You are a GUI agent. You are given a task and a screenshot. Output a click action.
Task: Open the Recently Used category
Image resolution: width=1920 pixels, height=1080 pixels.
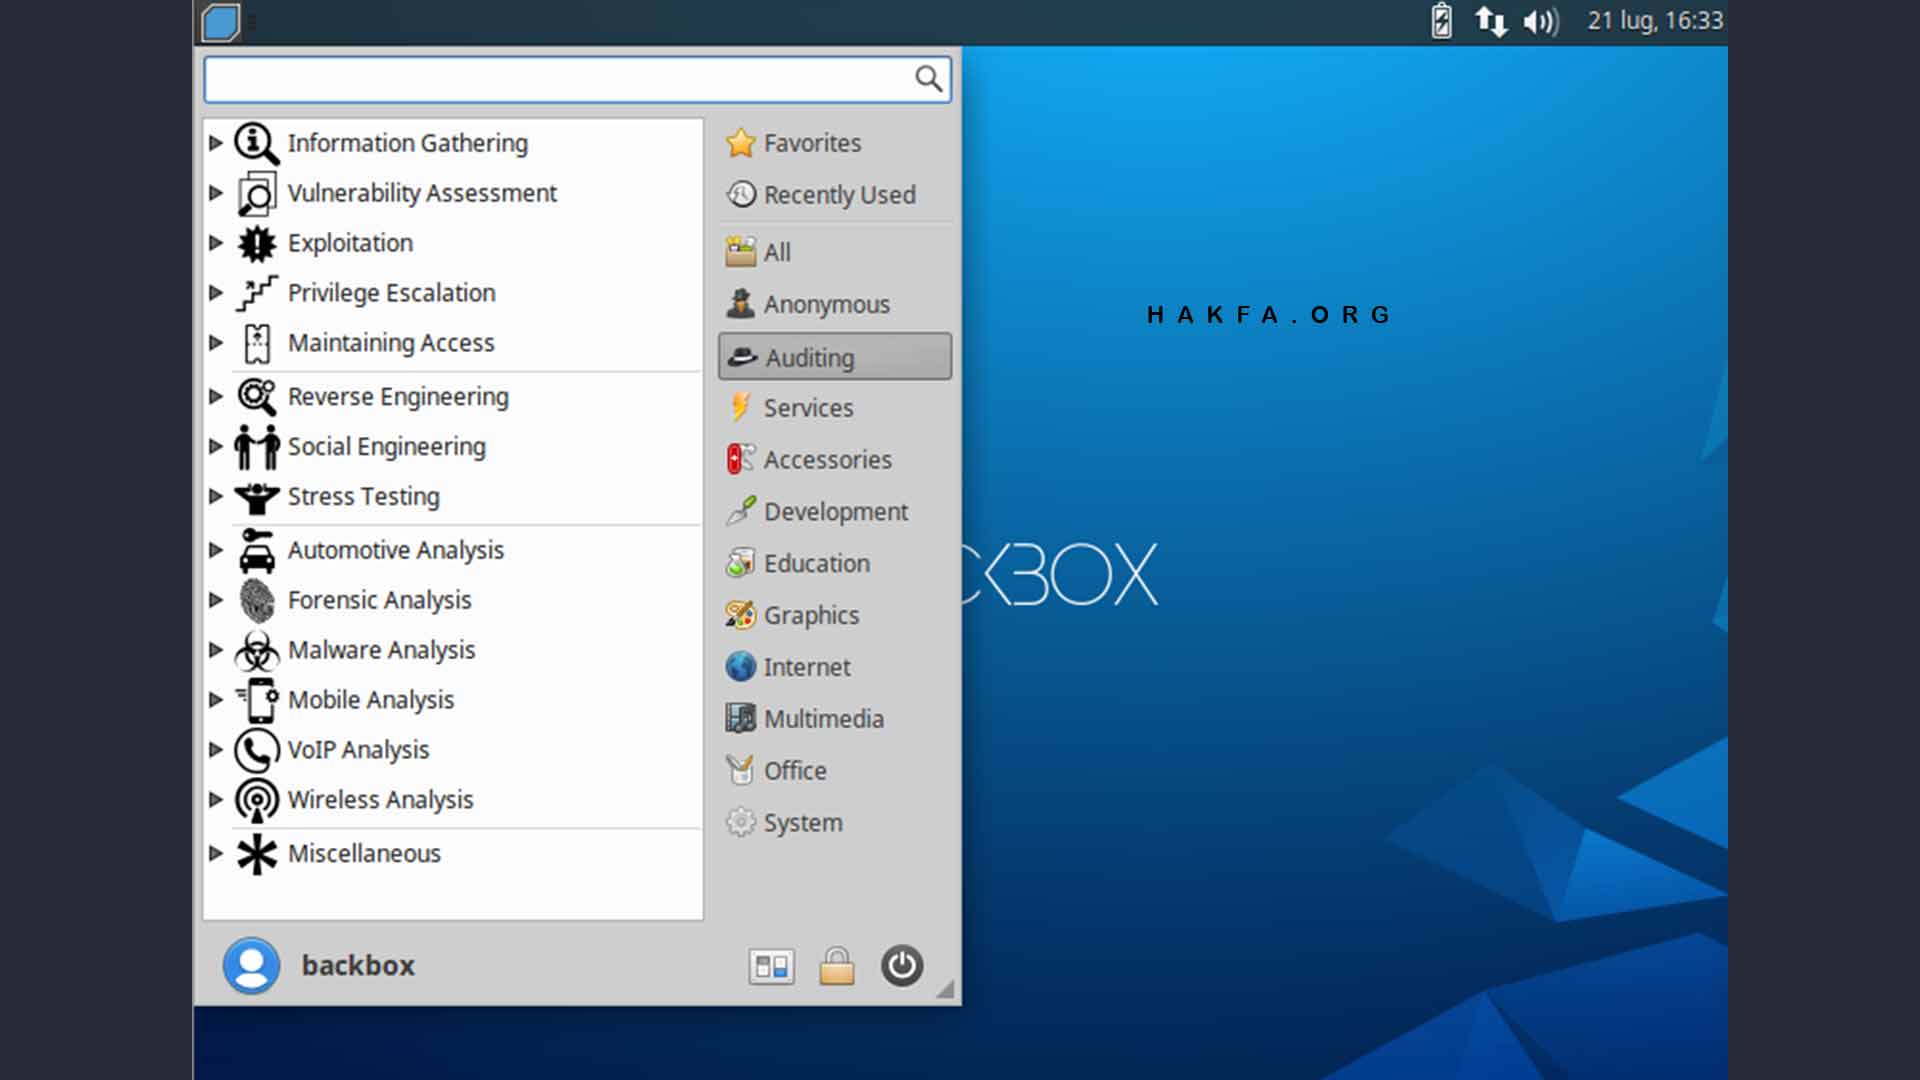(835, 195)
